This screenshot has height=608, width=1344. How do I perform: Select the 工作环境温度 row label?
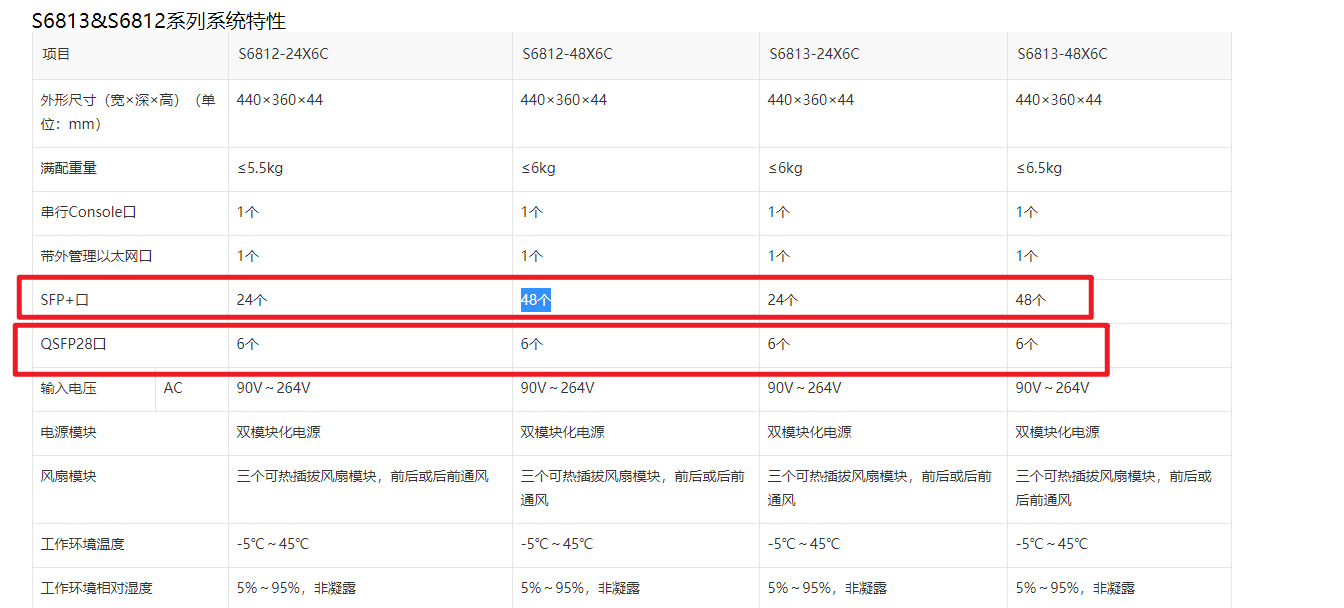coord(83,544)
